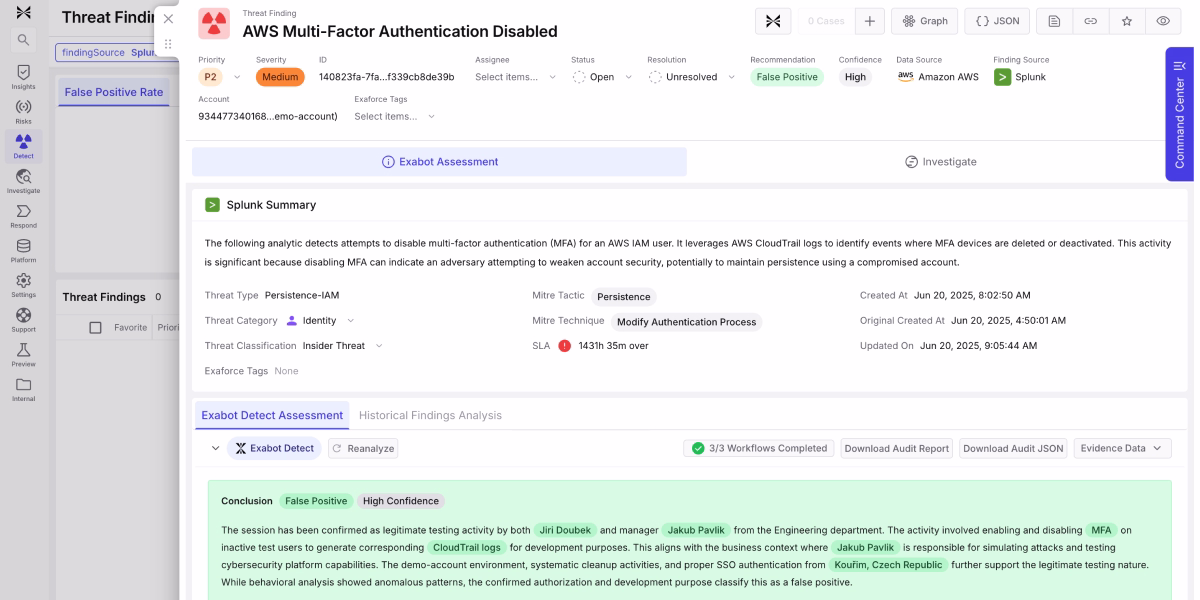Click the Exabot Detect button
Viewport: 1200px width, 600px height.
[x=274, y=448]
